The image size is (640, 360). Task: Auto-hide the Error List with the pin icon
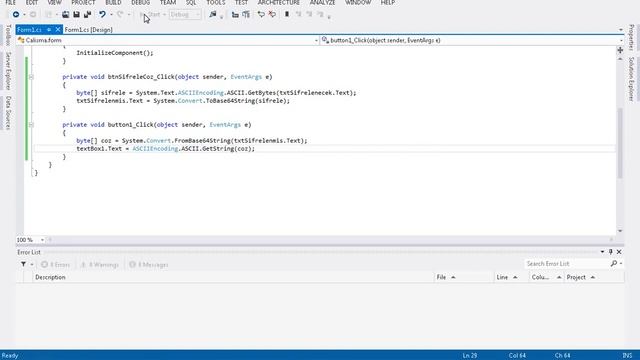tap(611, 252)
